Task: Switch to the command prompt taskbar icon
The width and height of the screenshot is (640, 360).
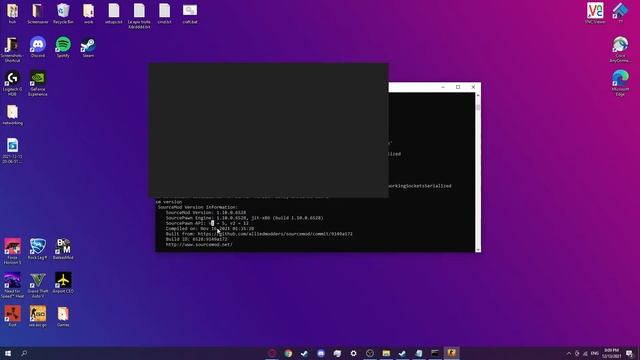Action: [x=435, y=353]
